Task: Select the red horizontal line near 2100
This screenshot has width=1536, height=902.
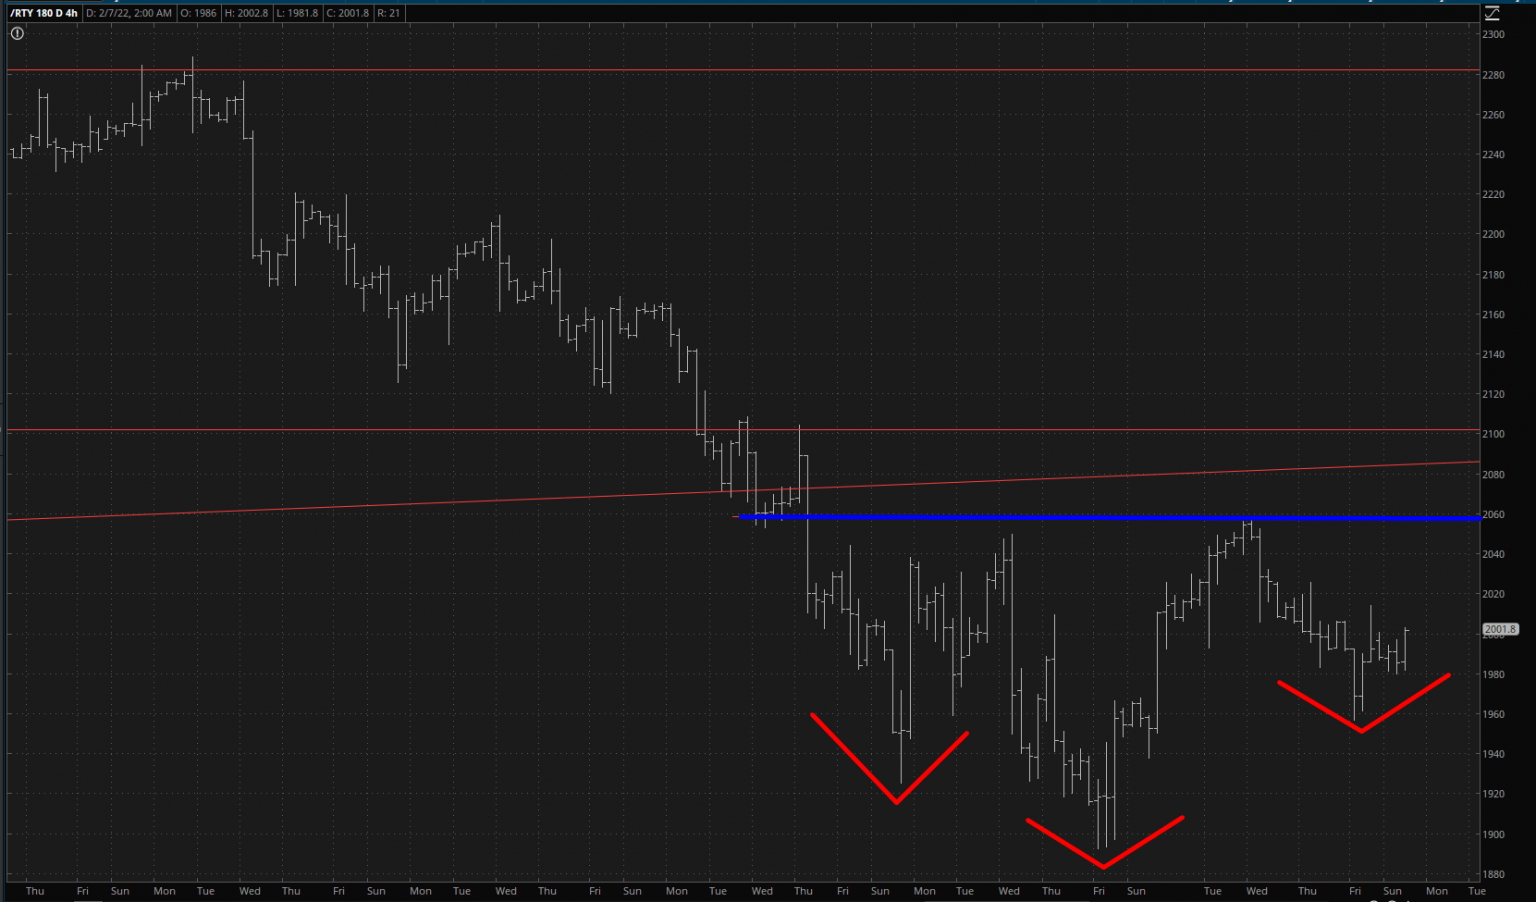Action: [743, 430]
